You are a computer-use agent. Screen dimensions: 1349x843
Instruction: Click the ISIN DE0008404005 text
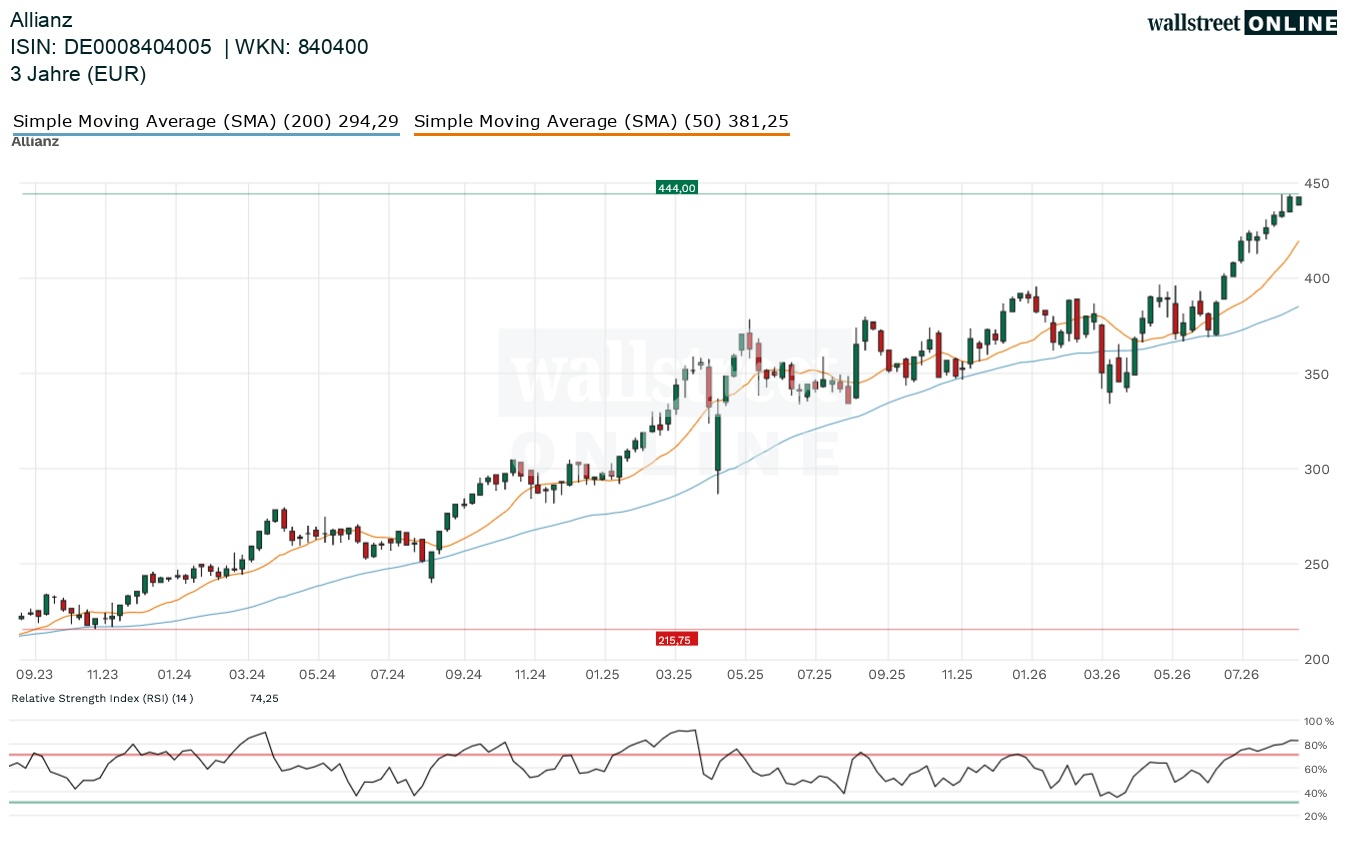click(x=111, y=47)
